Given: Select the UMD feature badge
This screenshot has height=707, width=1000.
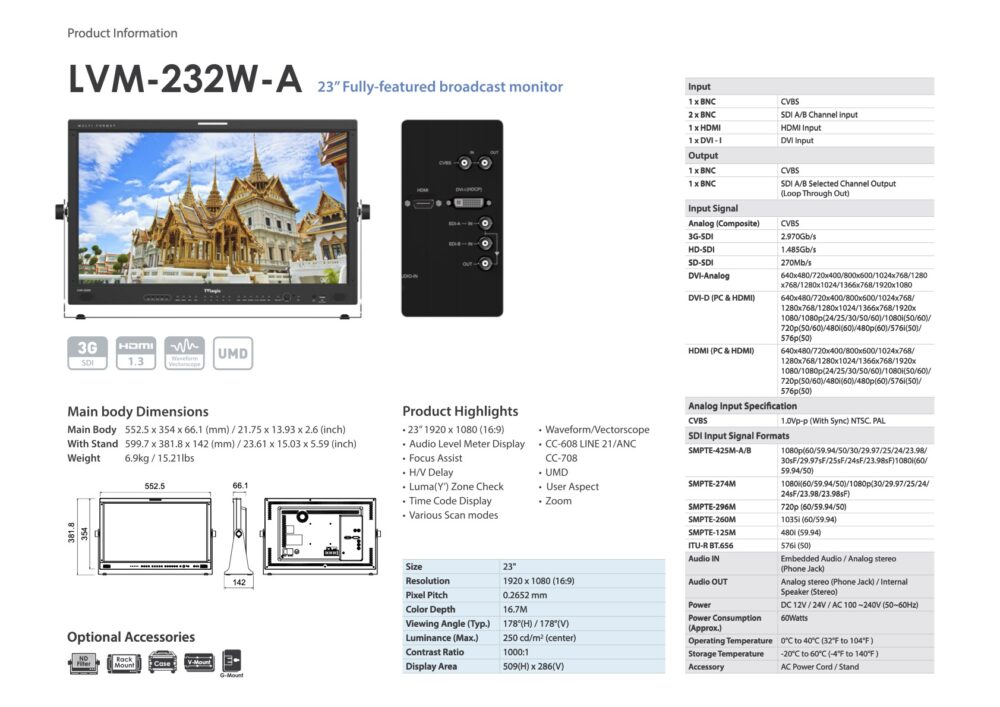Looking at the screenshot, I should 232,352.
